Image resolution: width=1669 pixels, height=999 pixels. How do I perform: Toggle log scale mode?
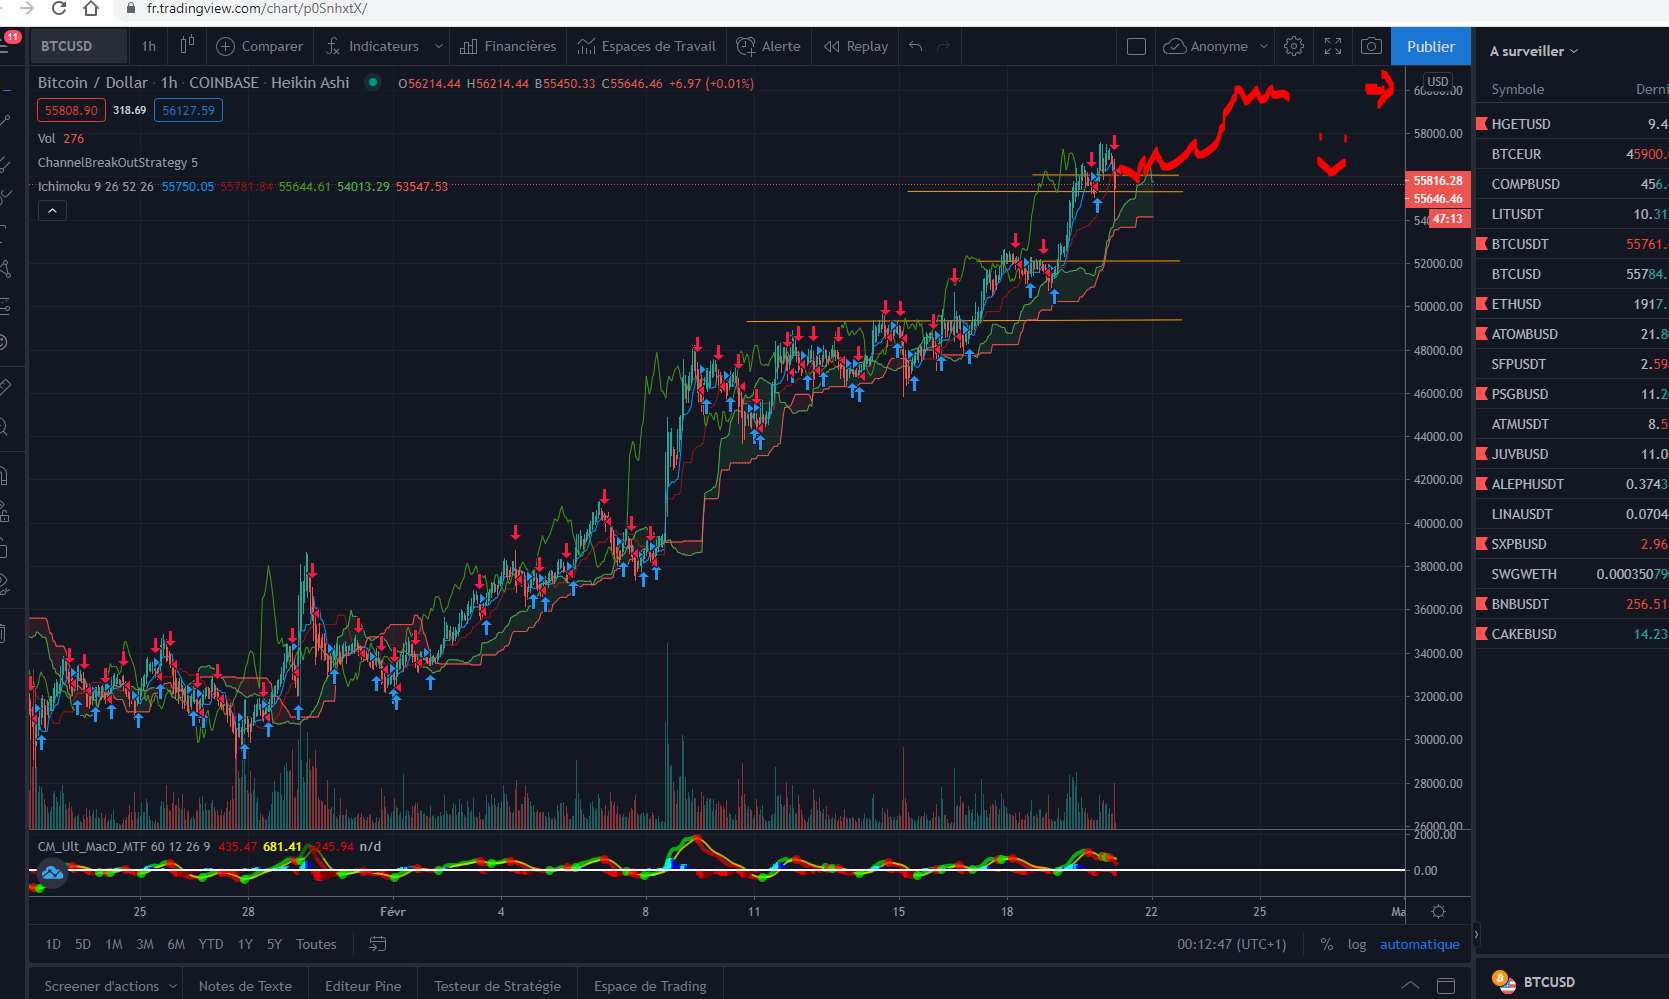click(1357, 944)
